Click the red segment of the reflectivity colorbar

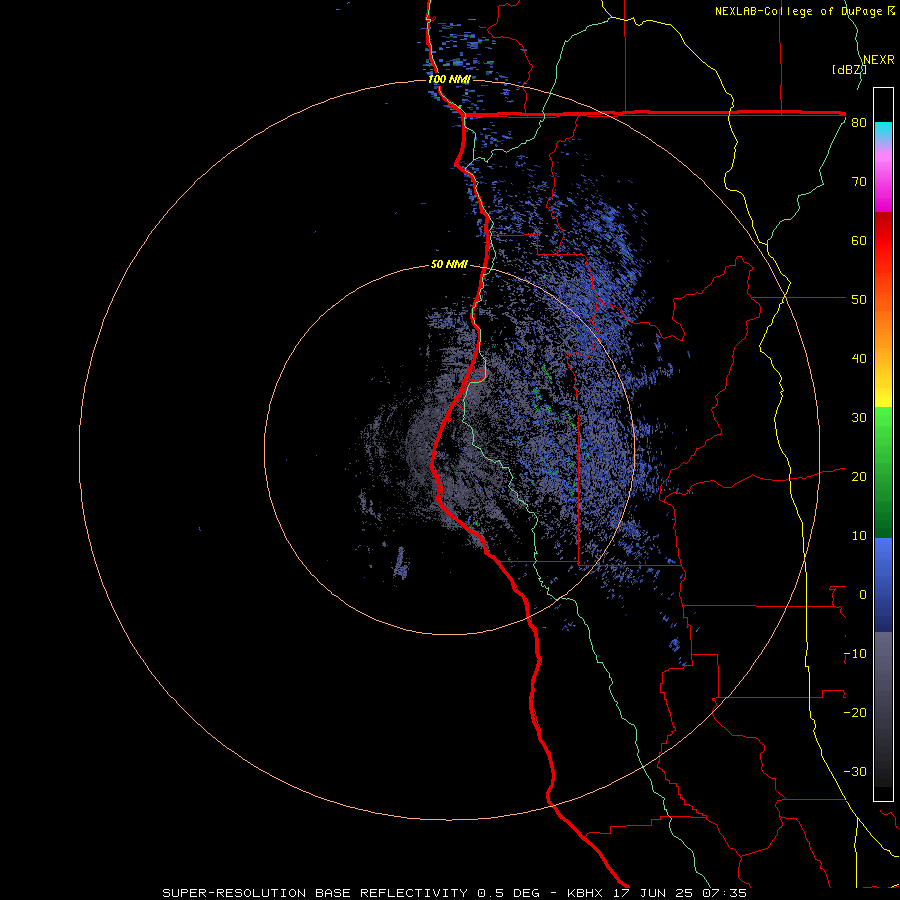(883, 241)
